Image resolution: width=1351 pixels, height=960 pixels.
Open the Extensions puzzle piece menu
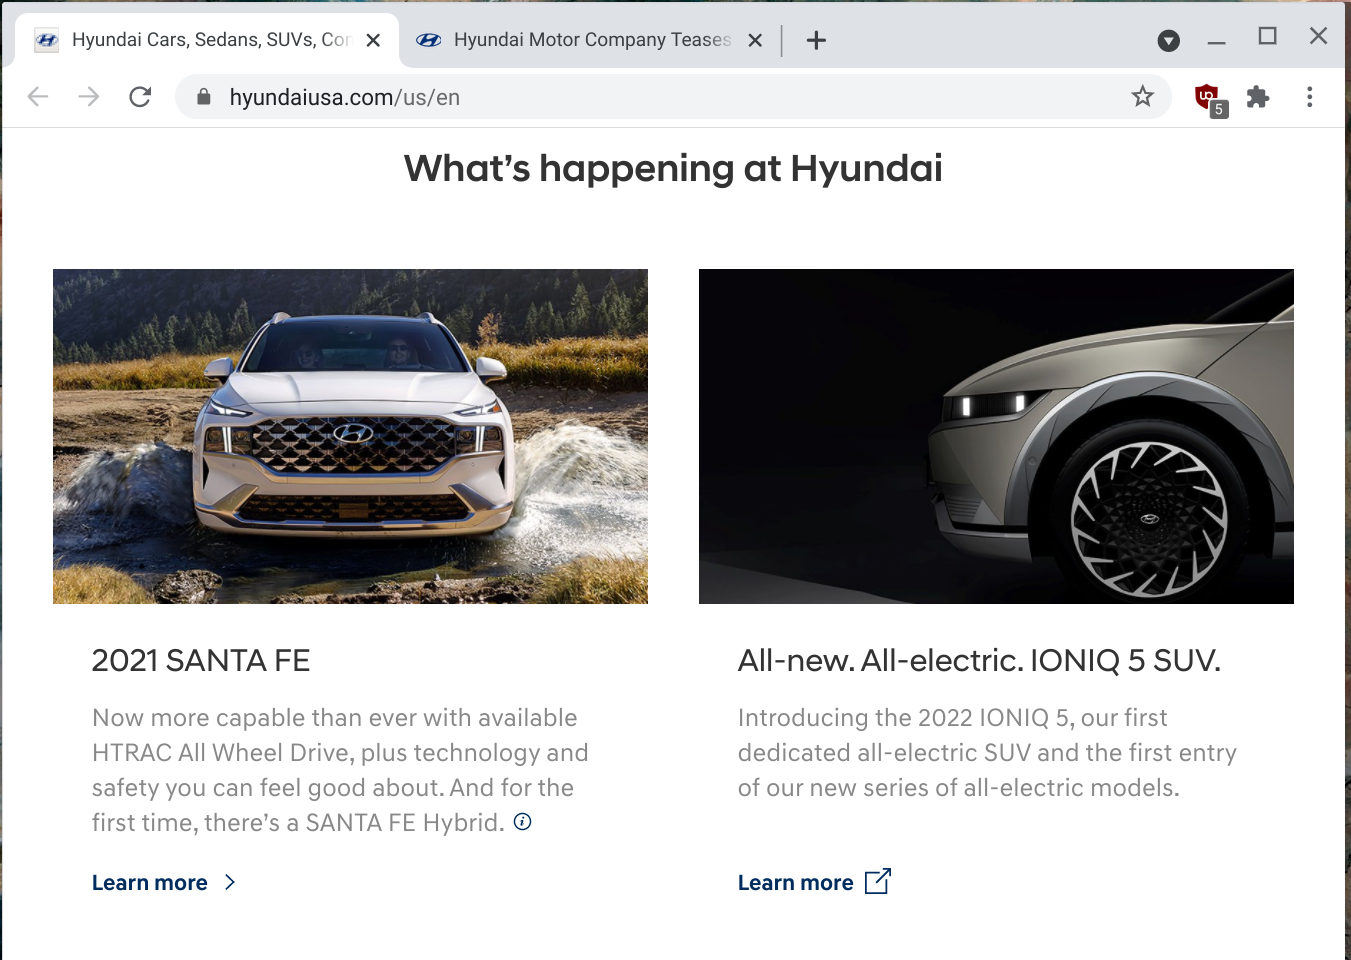(x=1258, y=97)
